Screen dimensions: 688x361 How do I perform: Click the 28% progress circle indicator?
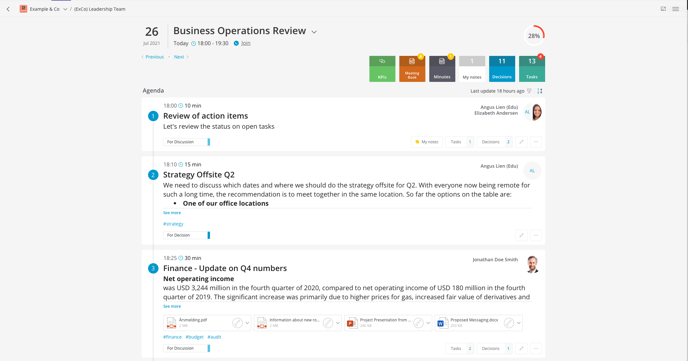pyautogui.click(x=534, y=36)
